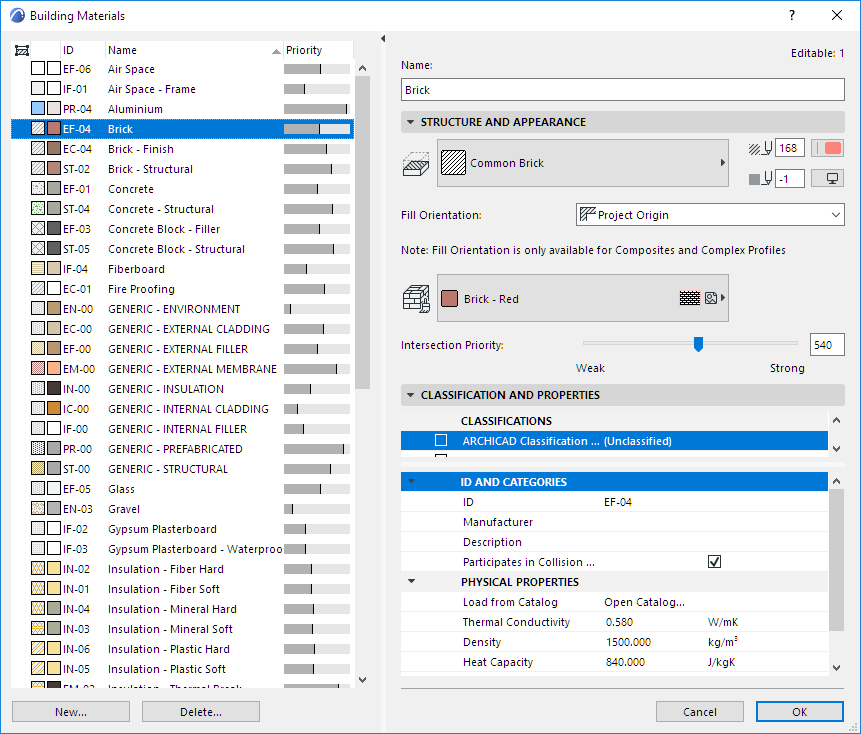This screenshot has width=861, height=734.
Task: Click the foreground pen number field 168
Action: click(x=790, y=148)
